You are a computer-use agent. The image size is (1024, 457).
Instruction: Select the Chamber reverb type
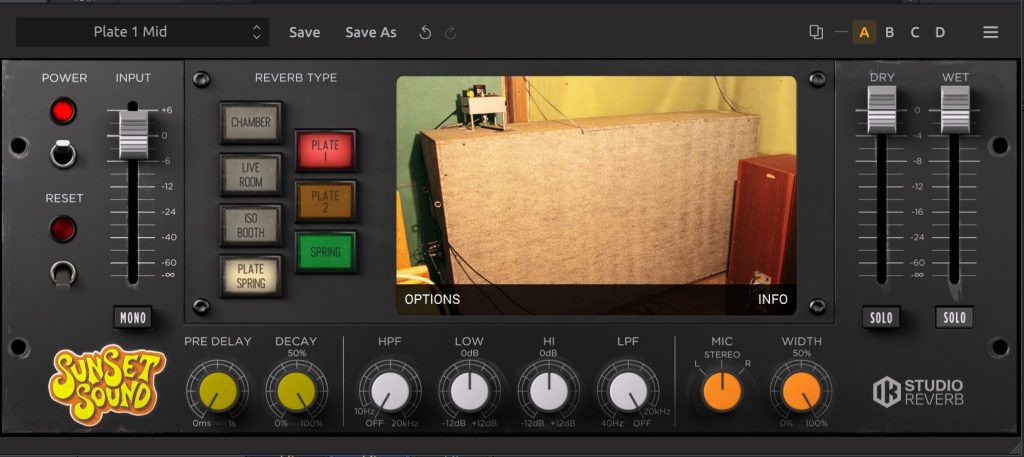[251, 123]
